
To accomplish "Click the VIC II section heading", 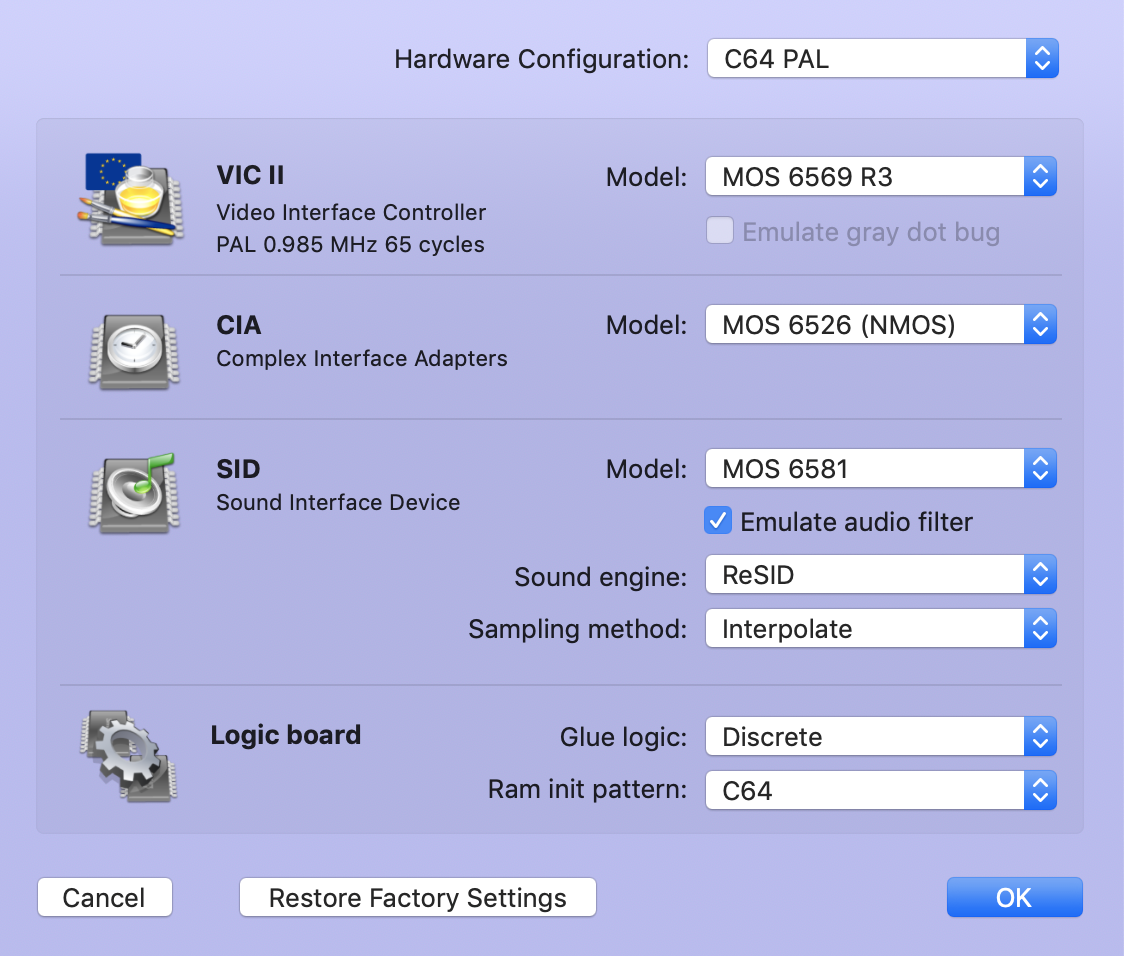I will click(250, 175).
